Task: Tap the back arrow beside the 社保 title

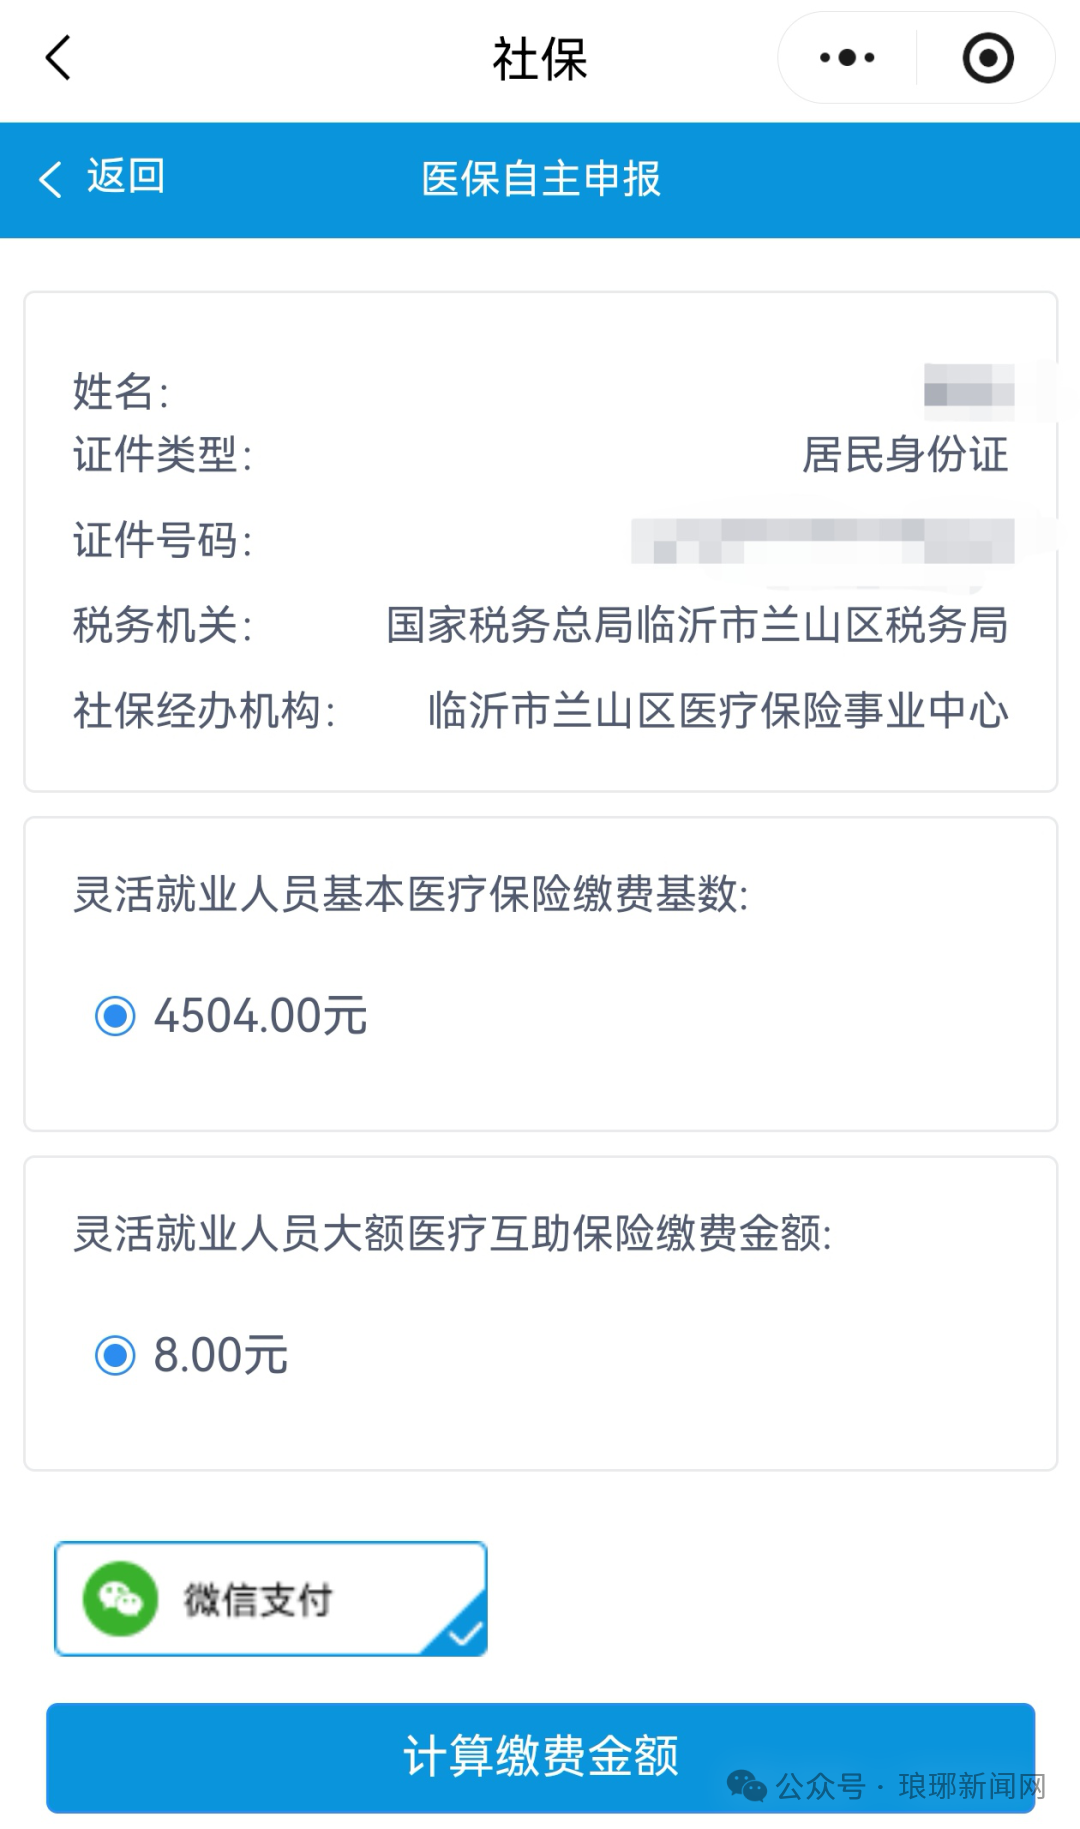Action: pos(59,58)
